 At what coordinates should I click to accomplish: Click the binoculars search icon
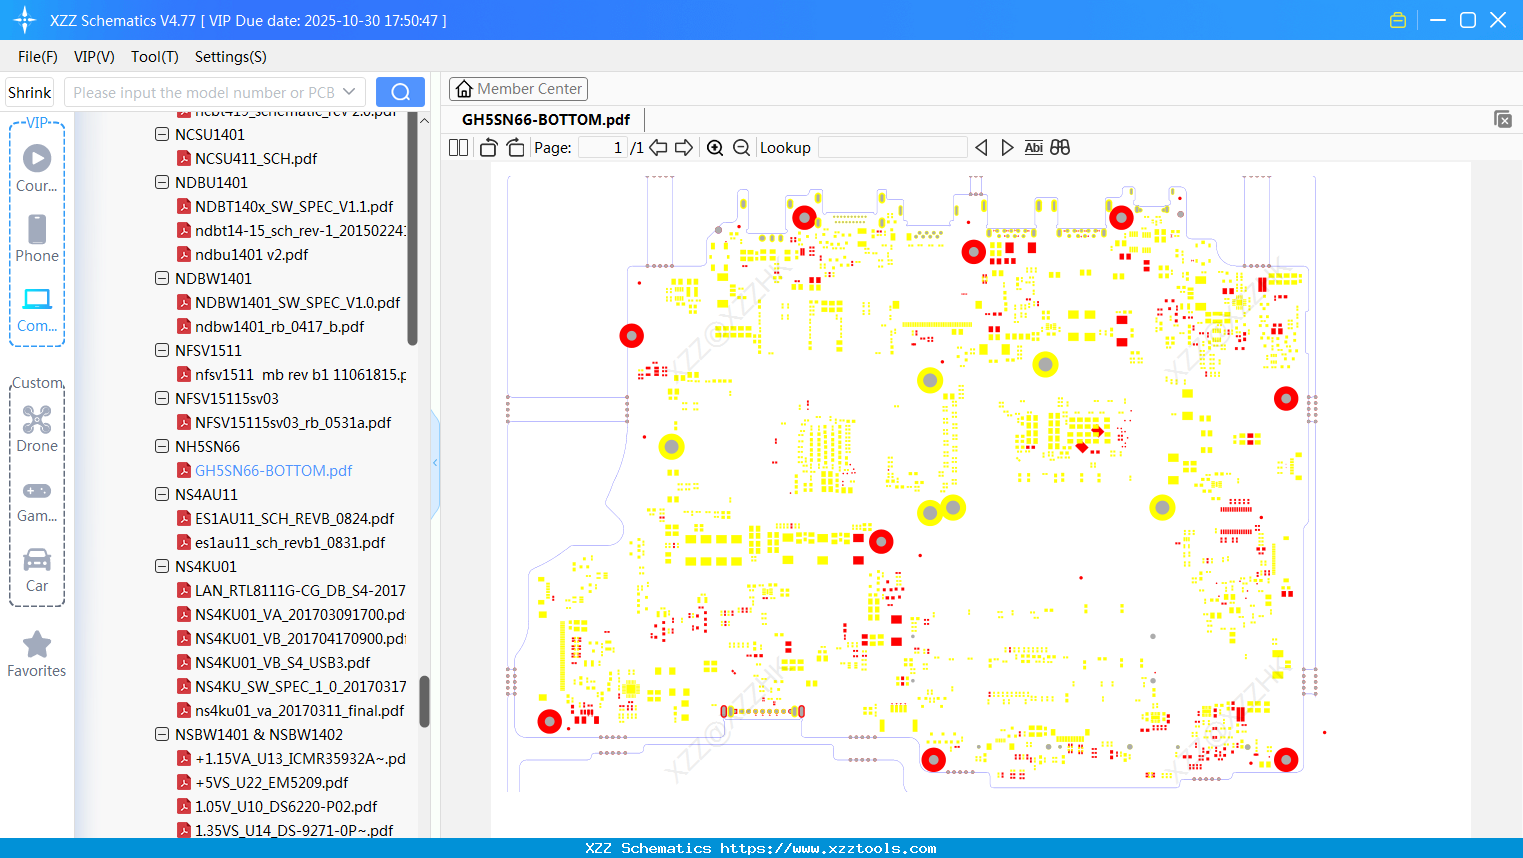tap(1060, 148)
